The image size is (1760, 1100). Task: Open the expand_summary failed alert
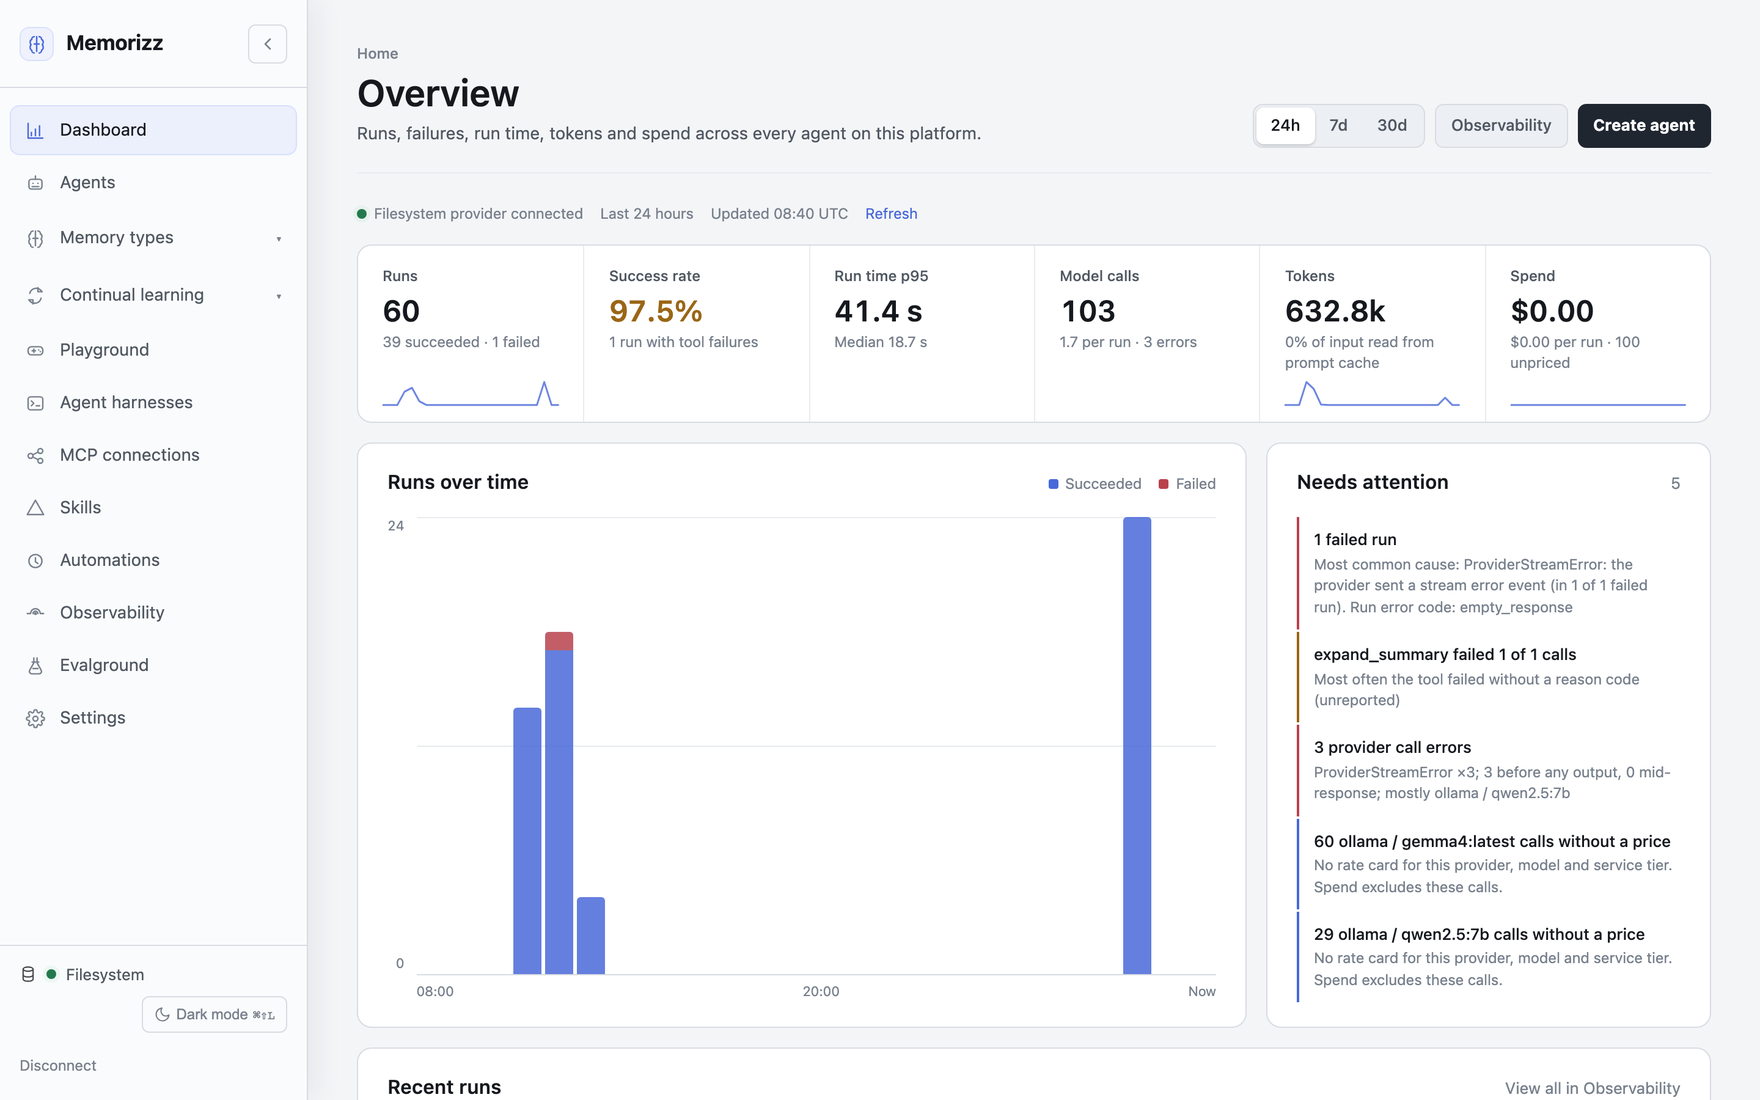[x=1488, y=677]
